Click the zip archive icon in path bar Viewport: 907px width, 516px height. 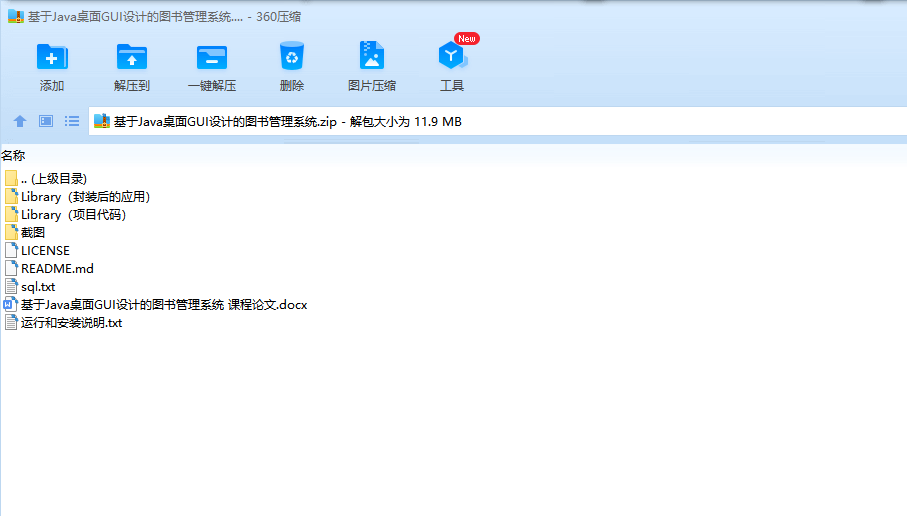tap(102, 121)
